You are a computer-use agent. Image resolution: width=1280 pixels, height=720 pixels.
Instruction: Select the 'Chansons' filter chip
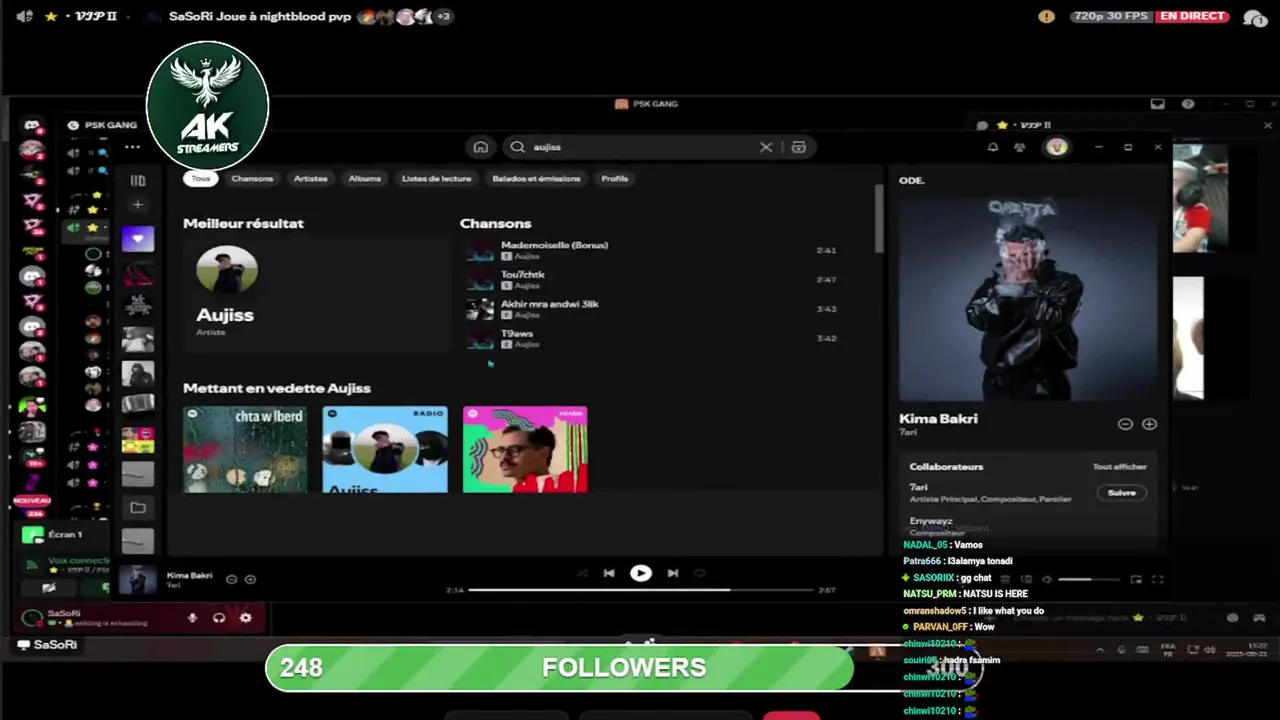tap(252, 178)
